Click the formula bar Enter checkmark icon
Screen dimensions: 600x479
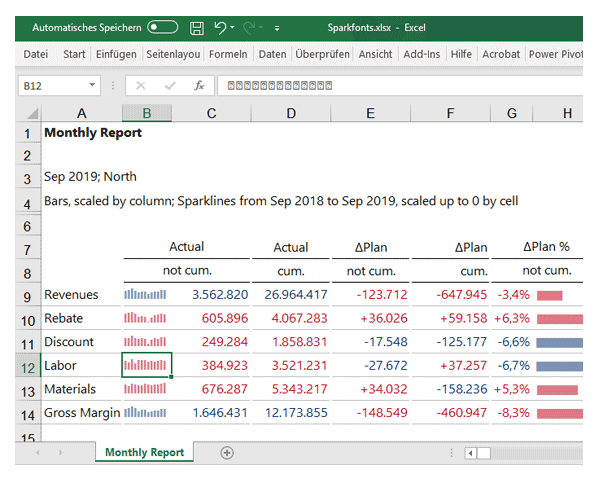coord(169,86)
